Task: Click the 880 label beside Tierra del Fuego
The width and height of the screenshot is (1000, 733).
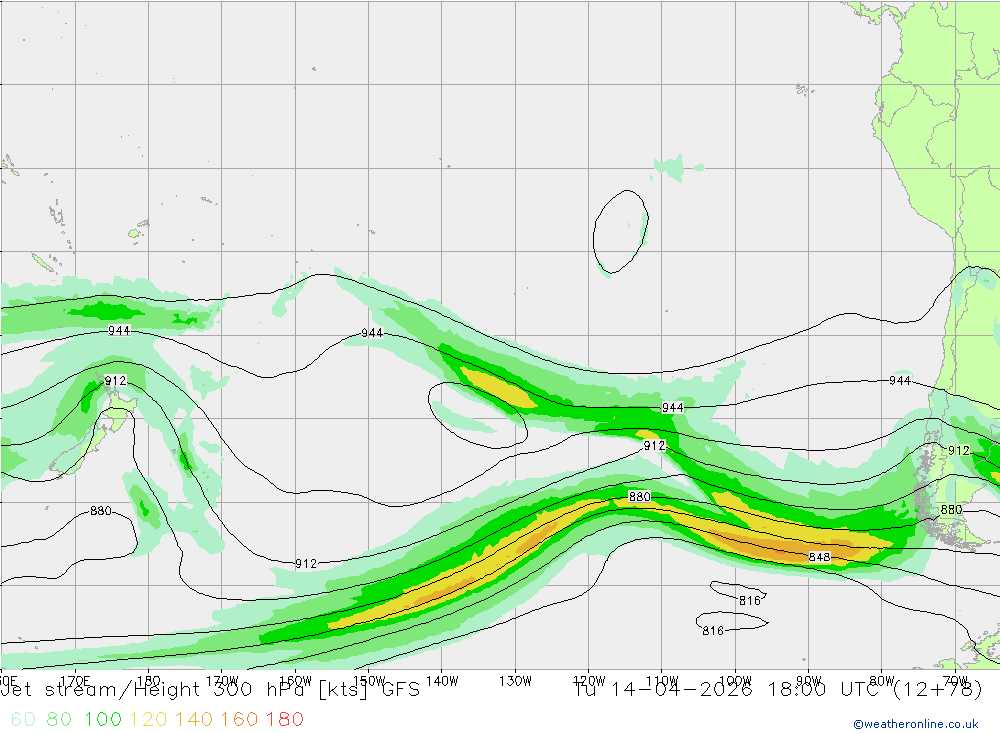Action: click(x=952, y=510)
